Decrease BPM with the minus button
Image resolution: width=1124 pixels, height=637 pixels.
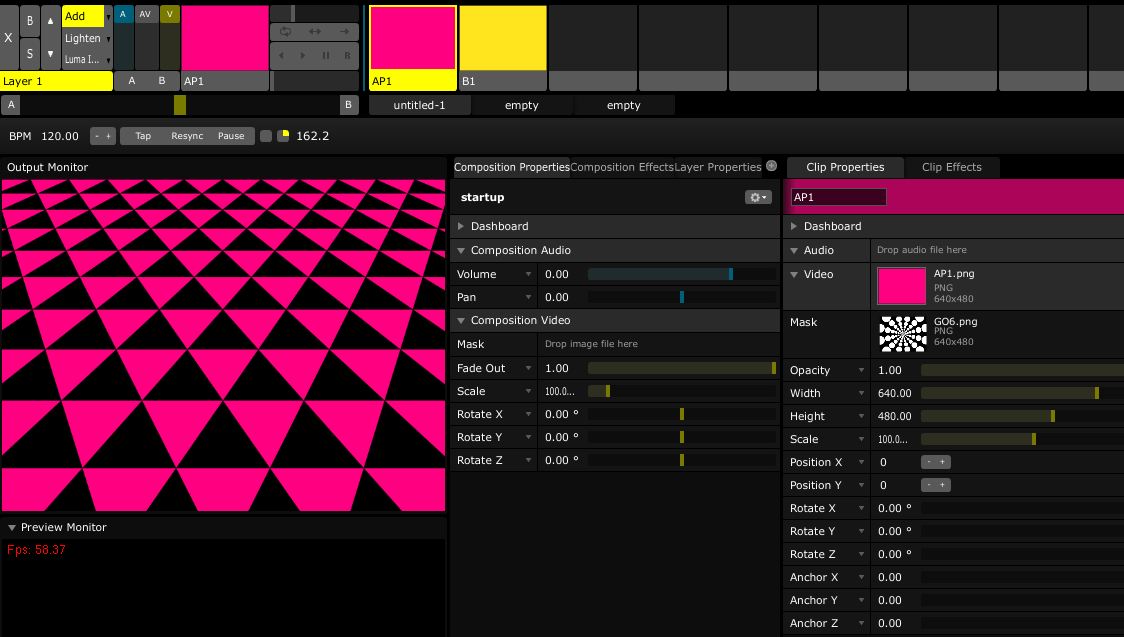click(x=97, y=136)
